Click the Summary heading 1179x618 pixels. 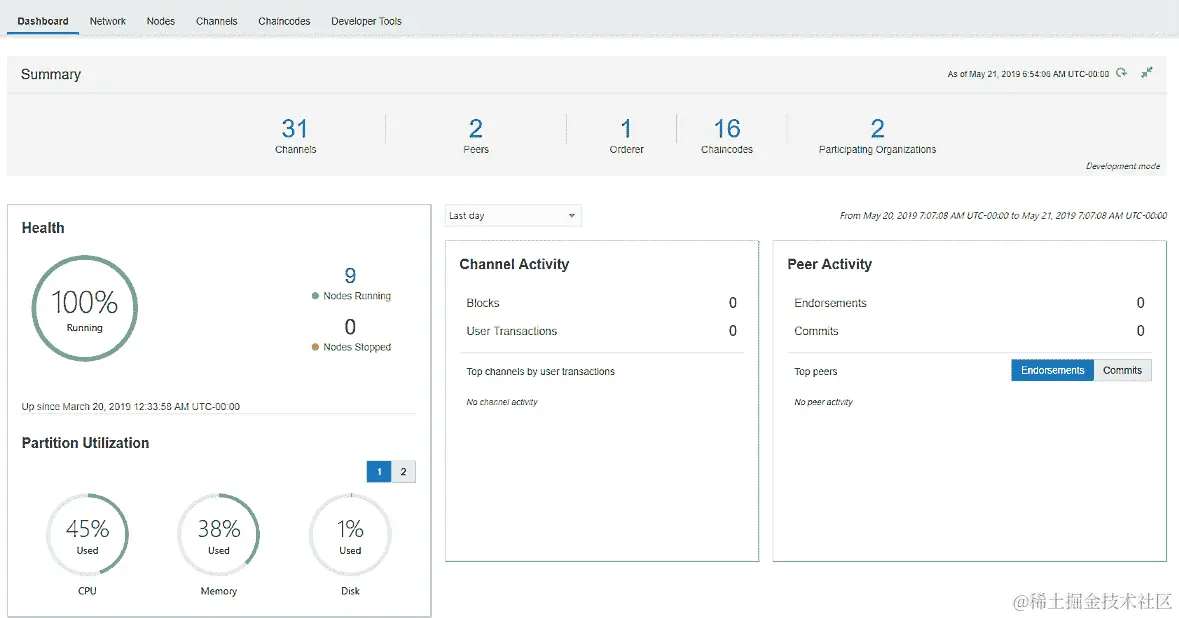[x=50, y=74]
